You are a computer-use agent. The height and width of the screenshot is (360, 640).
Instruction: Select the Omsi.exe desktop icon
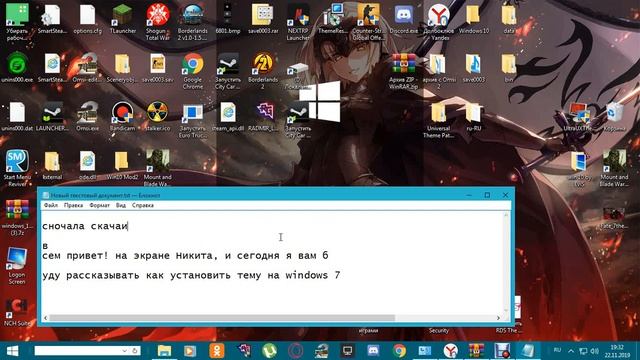tap(87, 116)
